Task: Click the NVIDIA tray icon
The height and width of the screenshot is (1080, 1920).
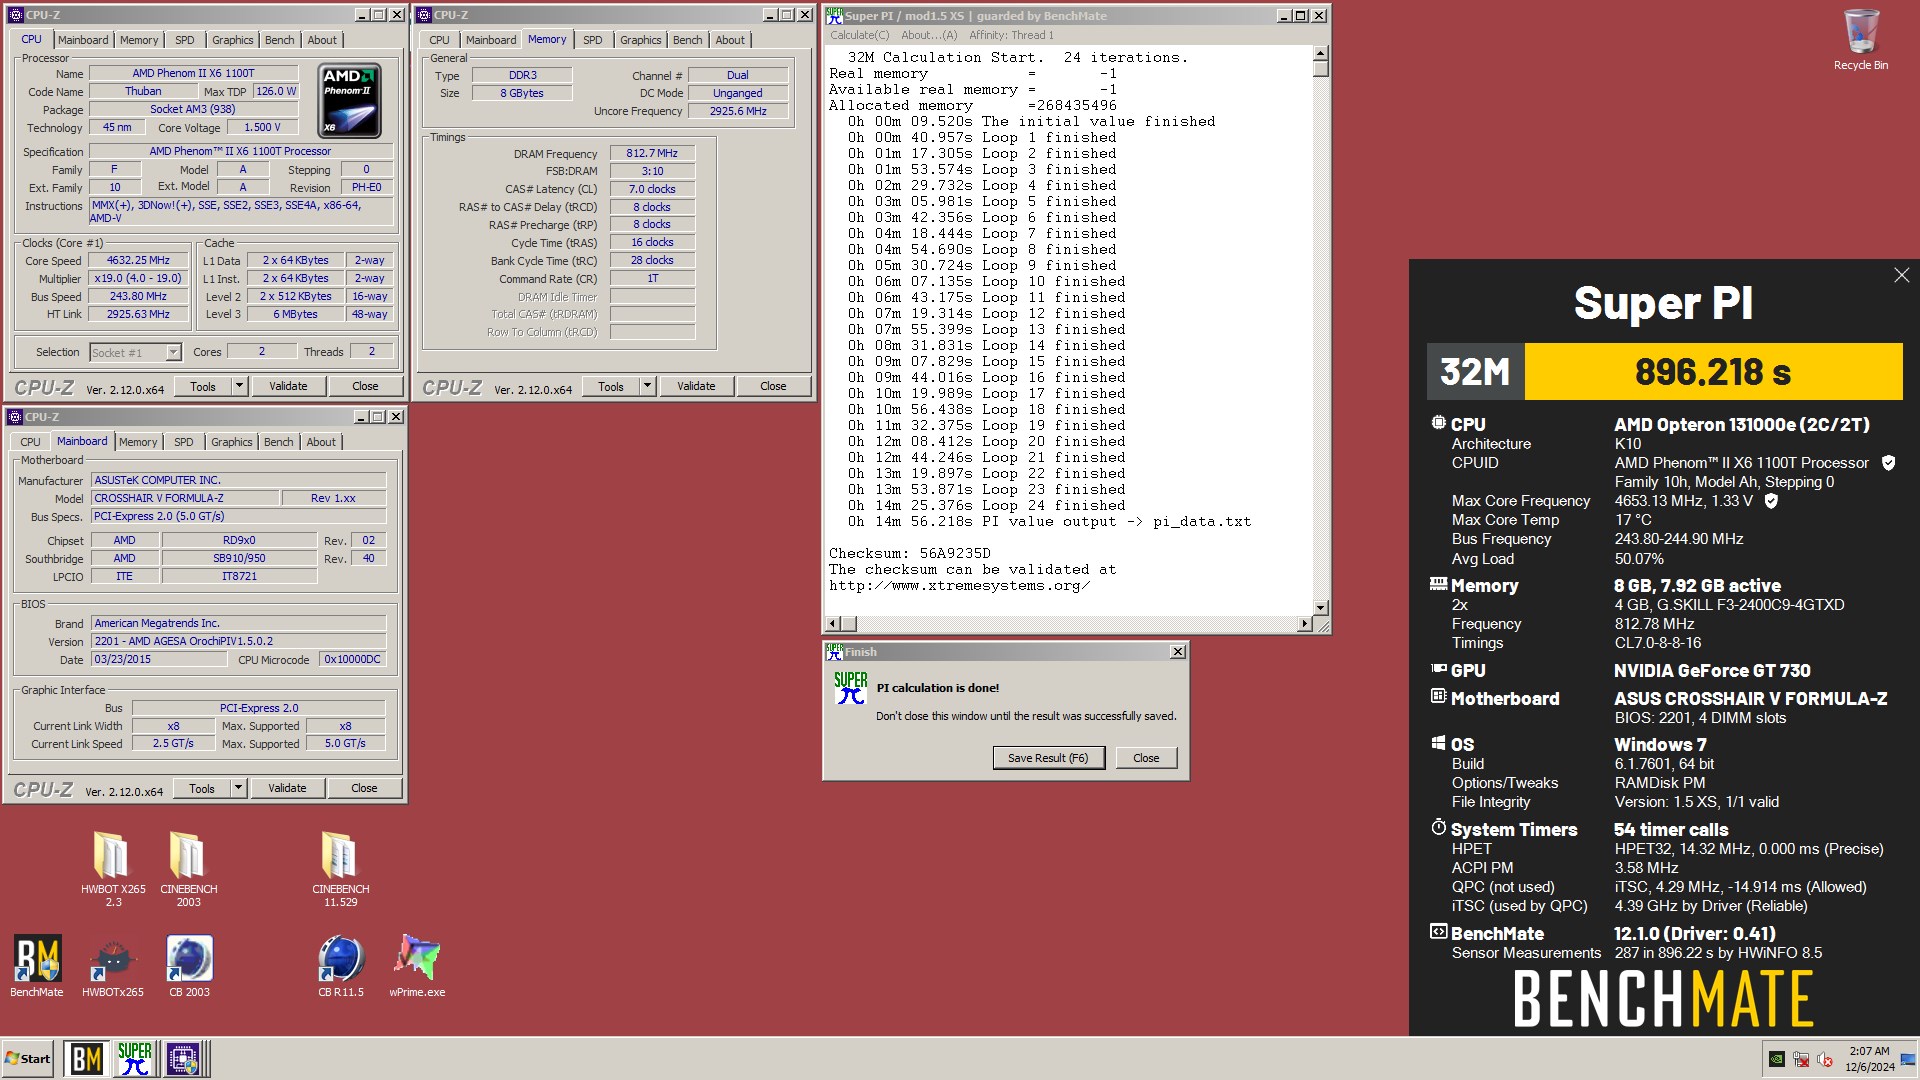Action: click(1777, 1059)
